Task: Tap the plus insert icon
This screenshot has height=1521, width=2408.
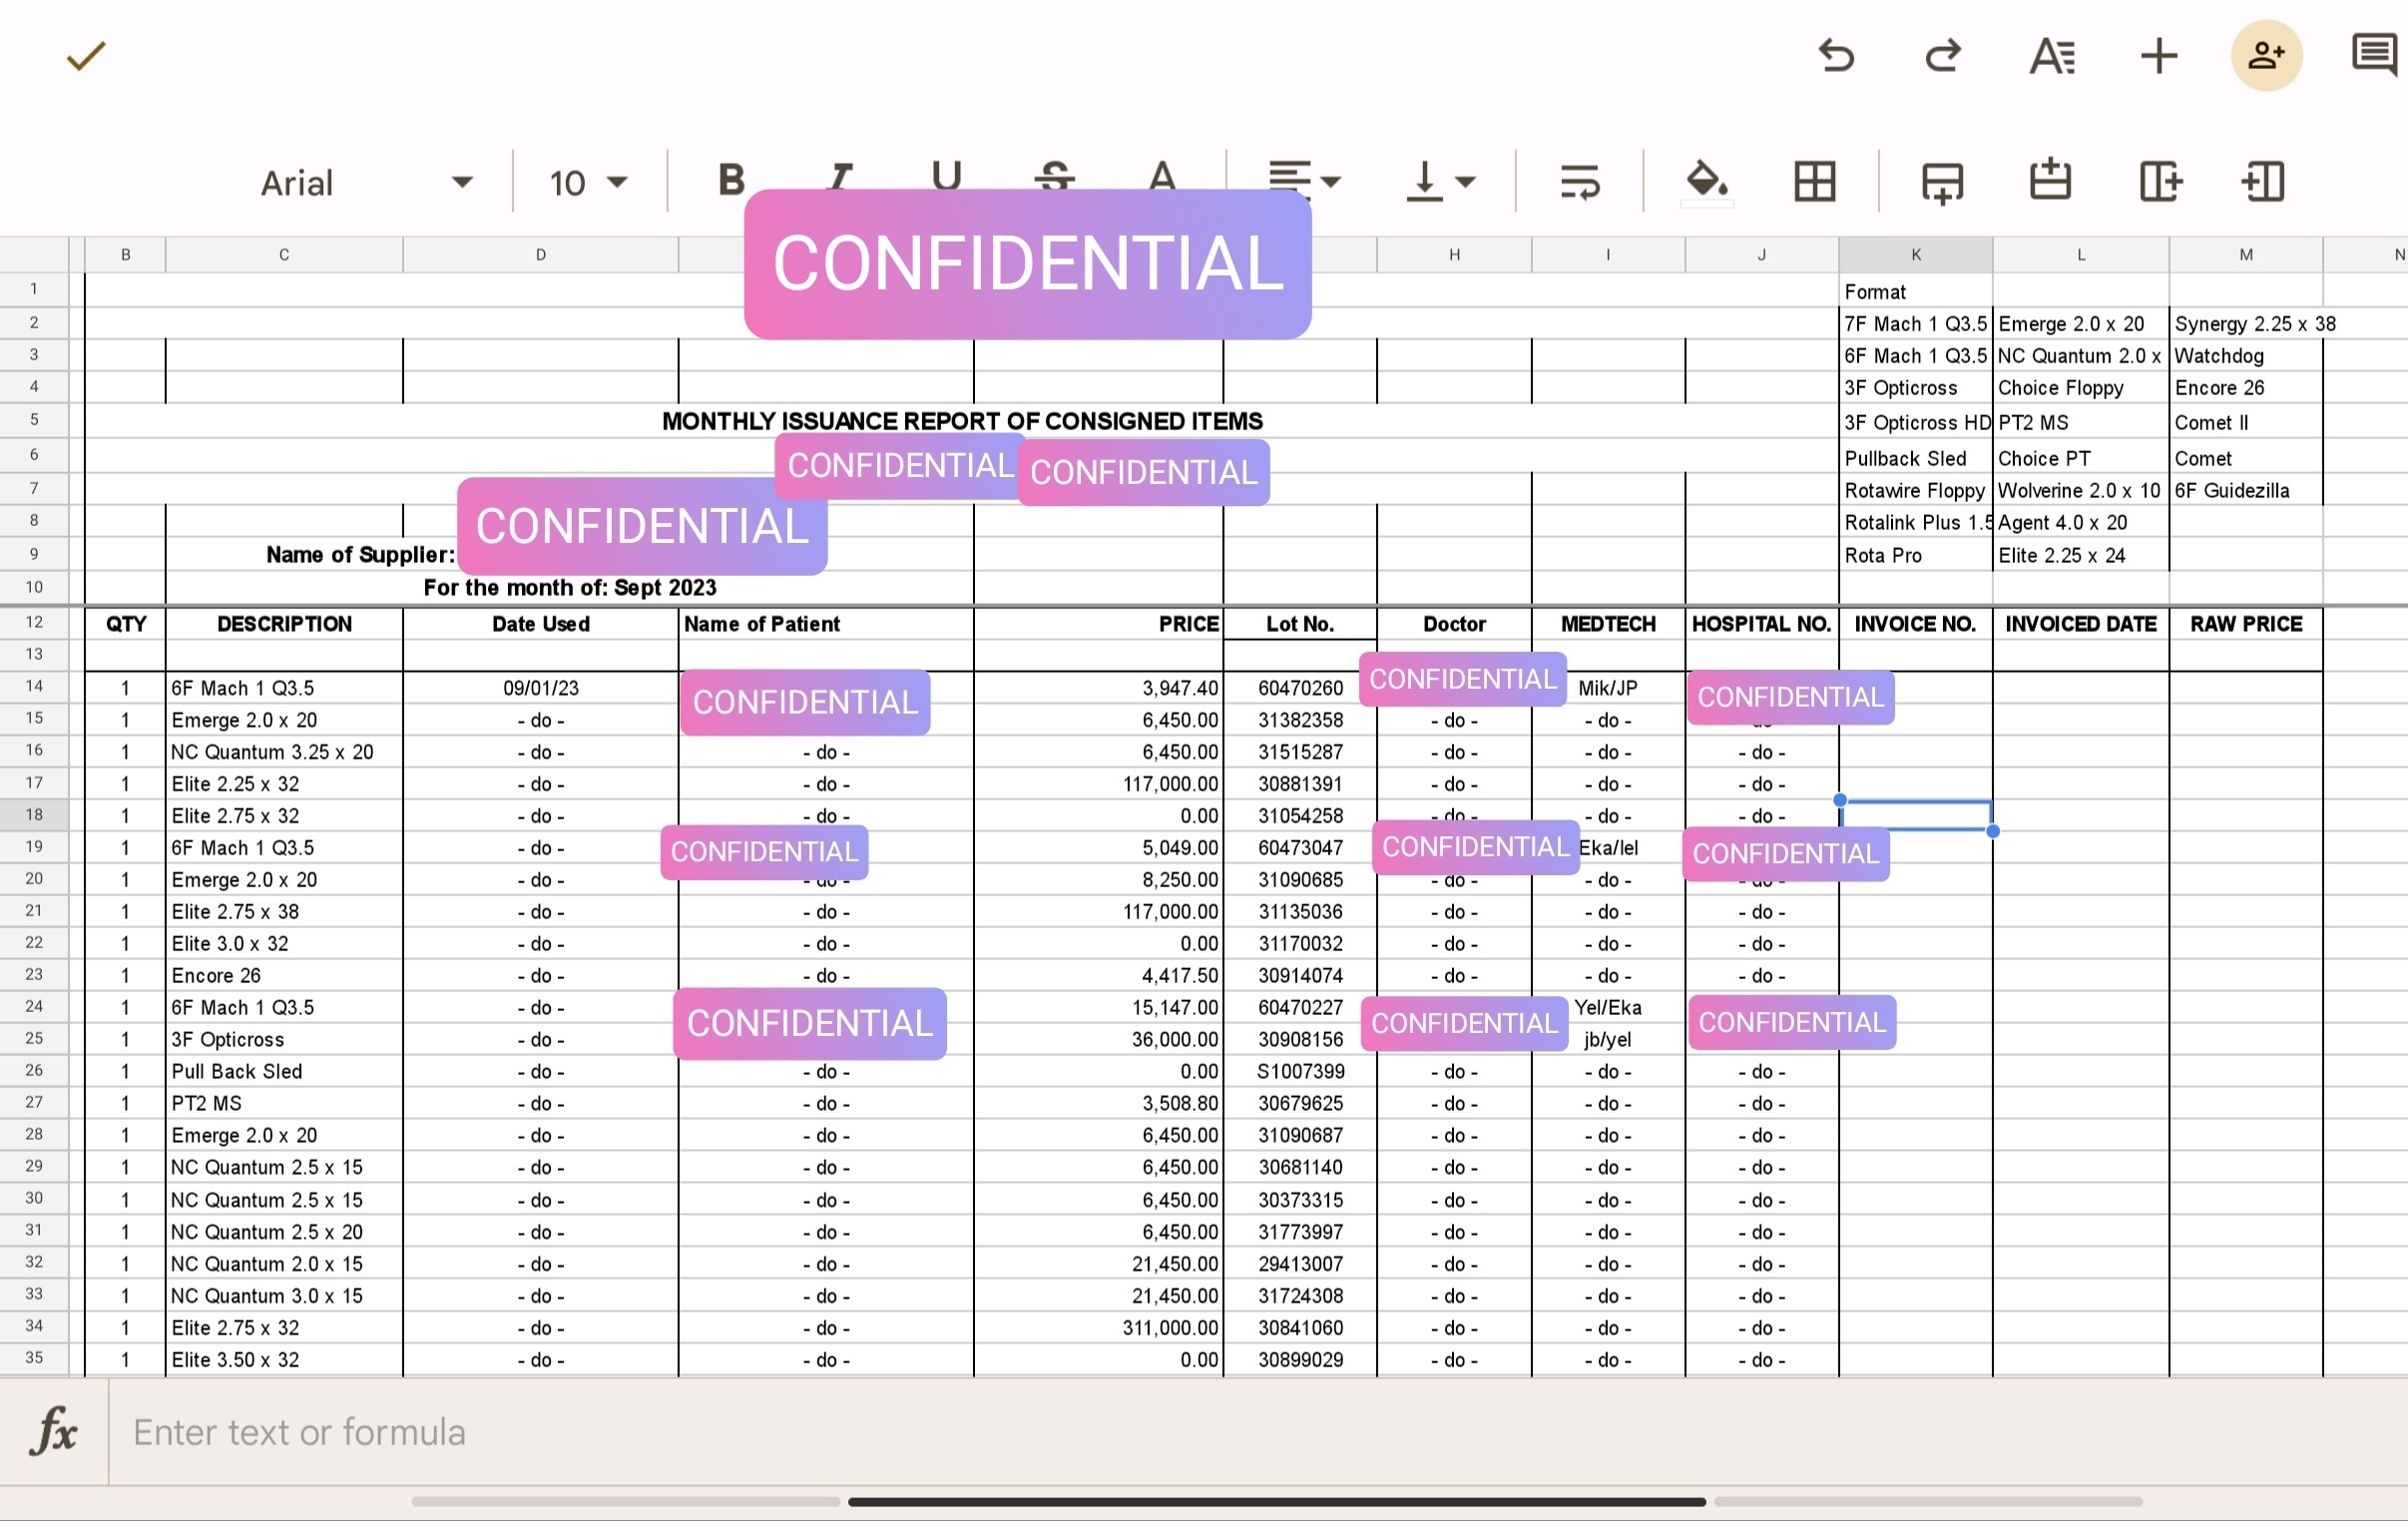Action: tap(2158, 56)
